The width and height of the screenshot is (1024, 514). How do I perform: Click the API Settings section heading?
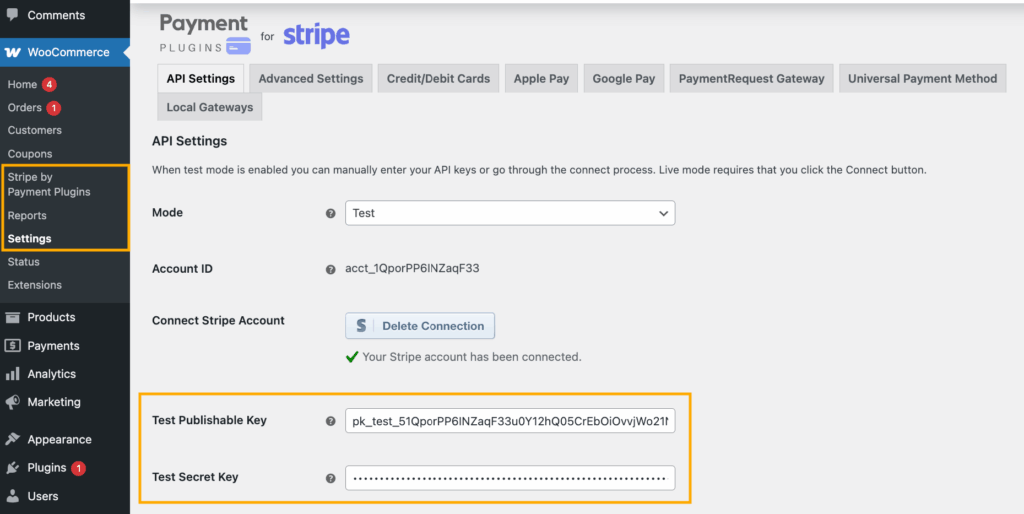(x=189, y=141)
